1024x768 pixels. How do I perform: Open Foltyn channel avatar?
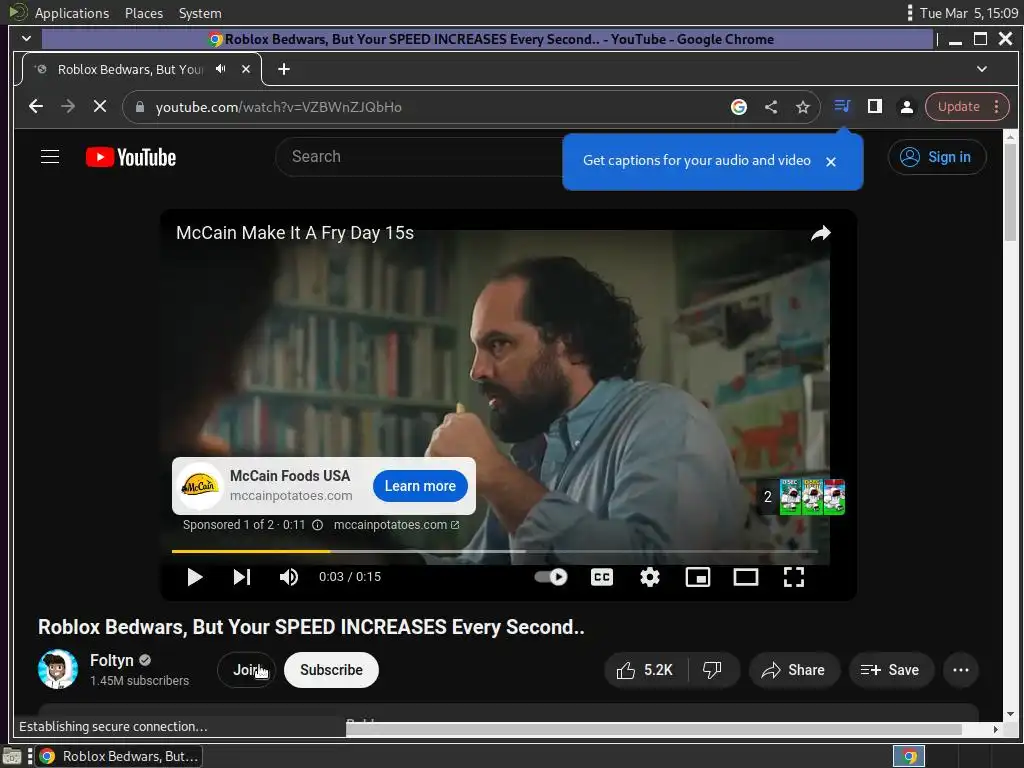pyautogui.click(x=58, y=669)
